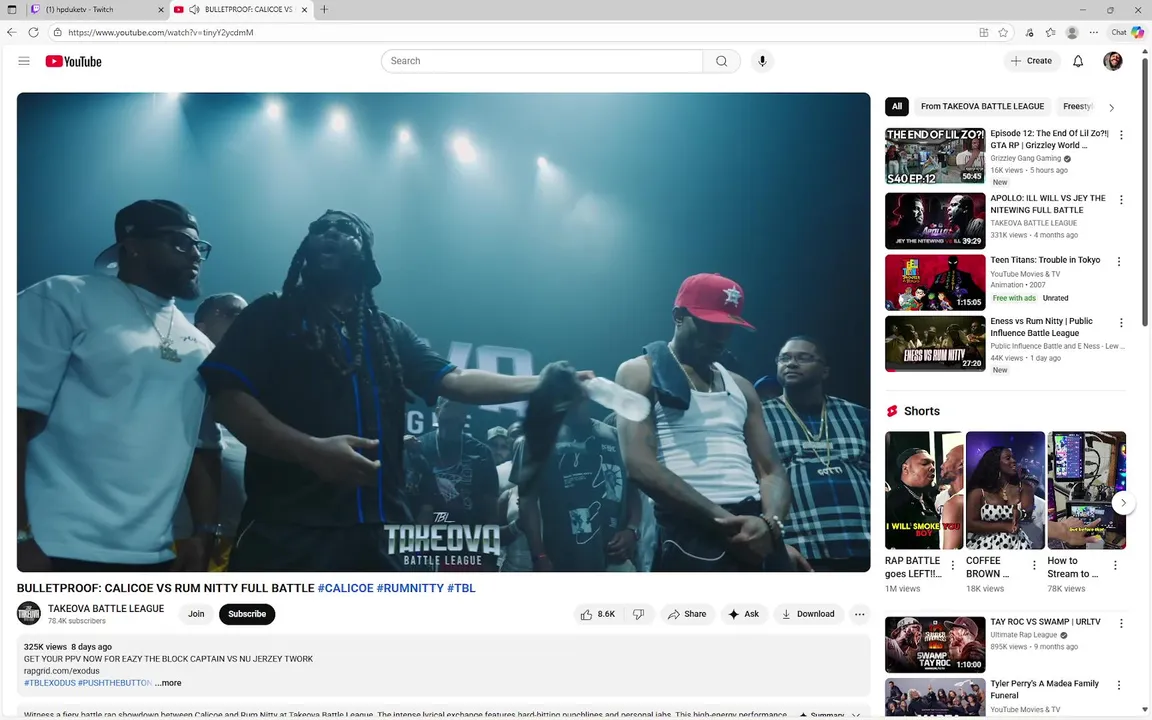This screenshot has width=1152, height=720.
Task: Open the browser profile icon
Action: [x=1072, y=32]
